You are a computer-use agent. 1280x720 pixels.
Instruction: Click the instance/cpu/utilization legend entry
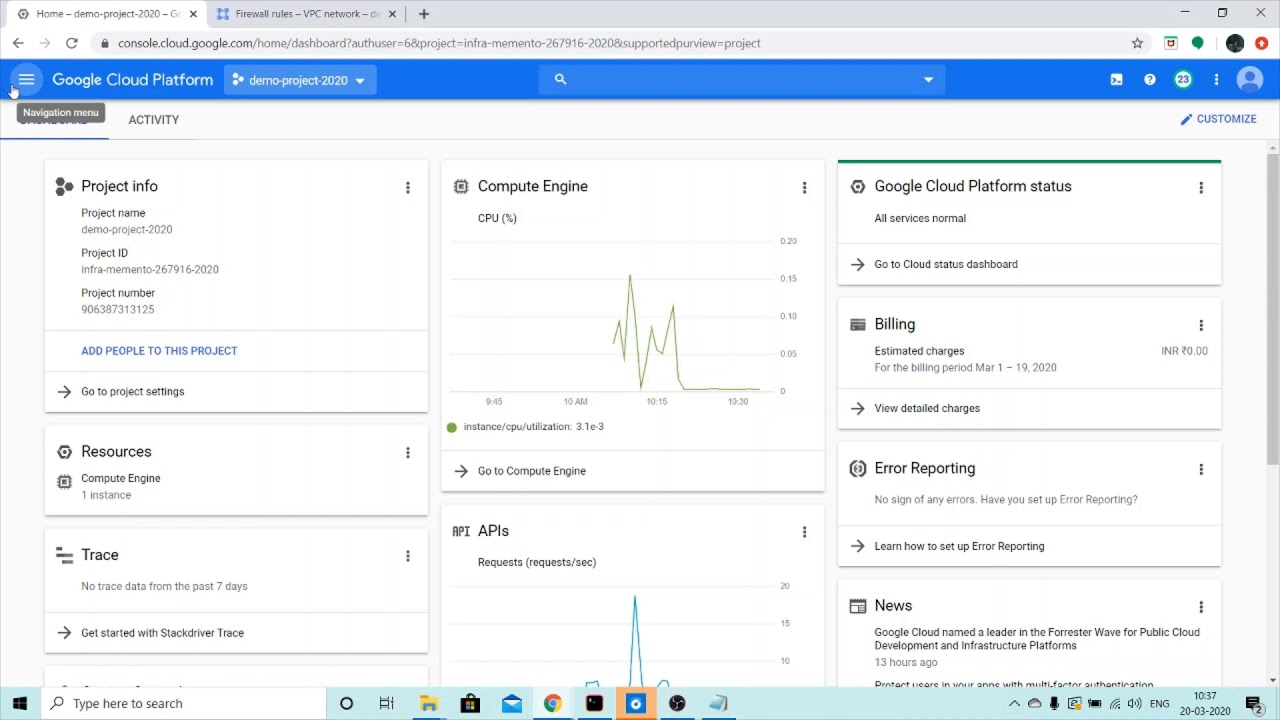click(x=526, y=427)
